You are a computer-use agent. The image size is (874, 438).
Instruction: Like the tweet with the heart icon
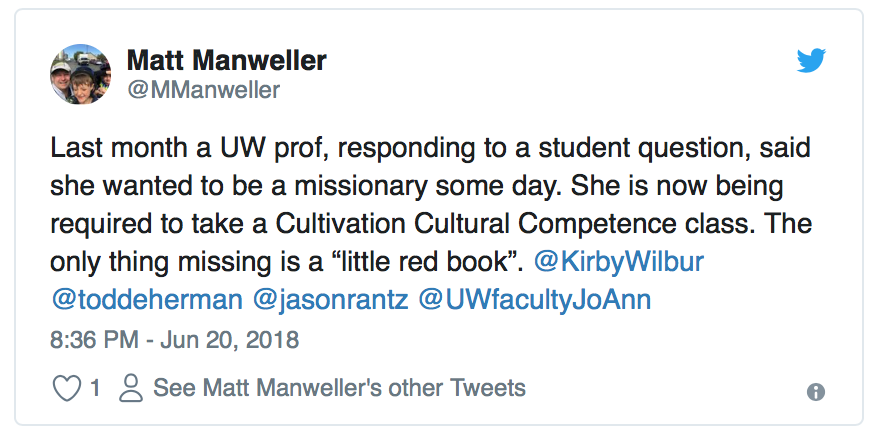coord(66,388)
